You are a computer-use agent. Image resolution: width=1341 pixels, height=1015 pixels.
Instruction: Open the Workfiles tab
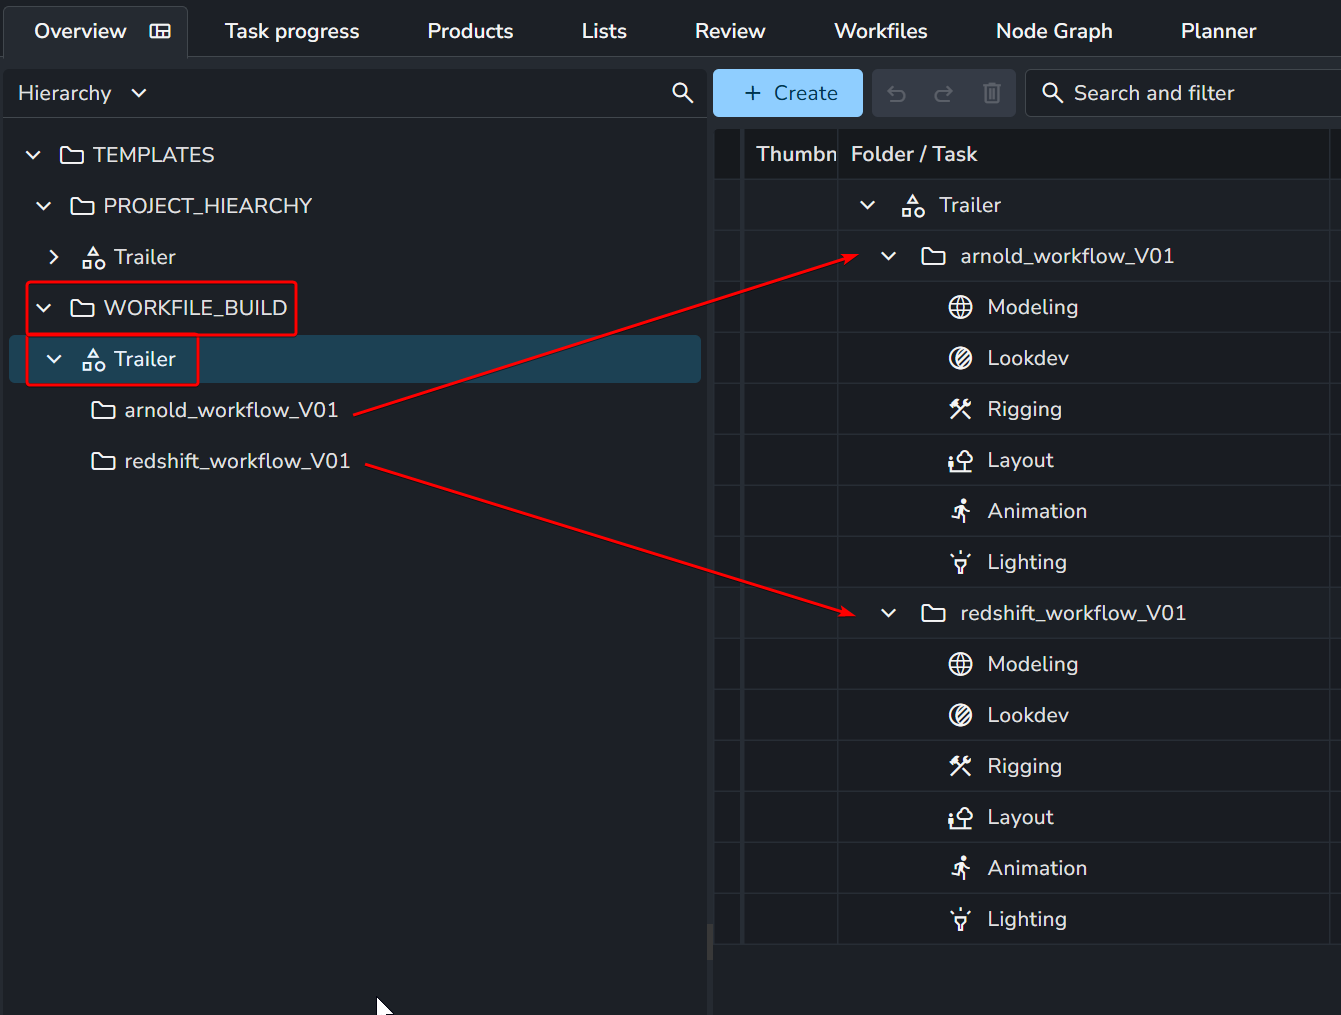[880, 31]
